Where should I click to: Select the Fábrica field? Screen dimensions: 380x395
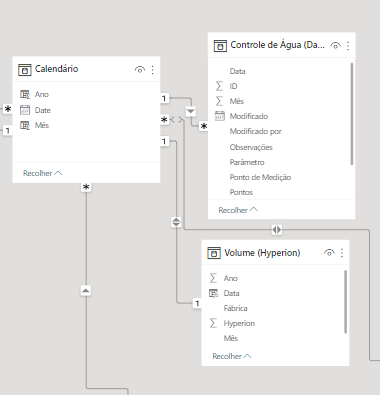[235, 308]
